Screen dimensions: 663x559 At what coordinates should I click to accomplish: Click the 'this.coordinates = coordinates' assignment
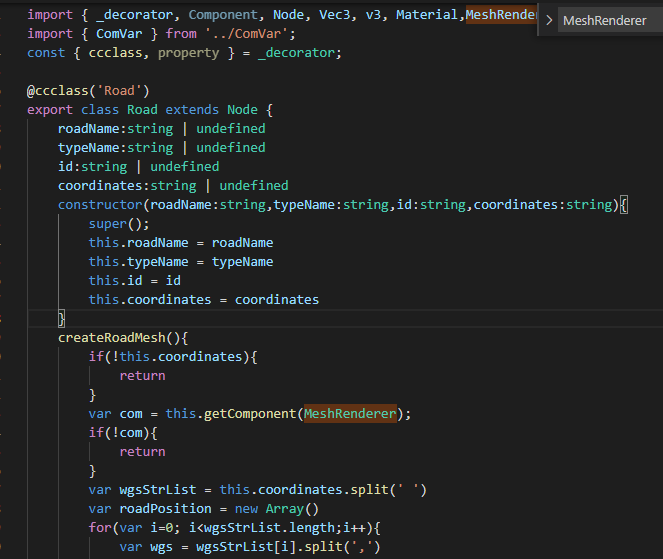(204, 300)
